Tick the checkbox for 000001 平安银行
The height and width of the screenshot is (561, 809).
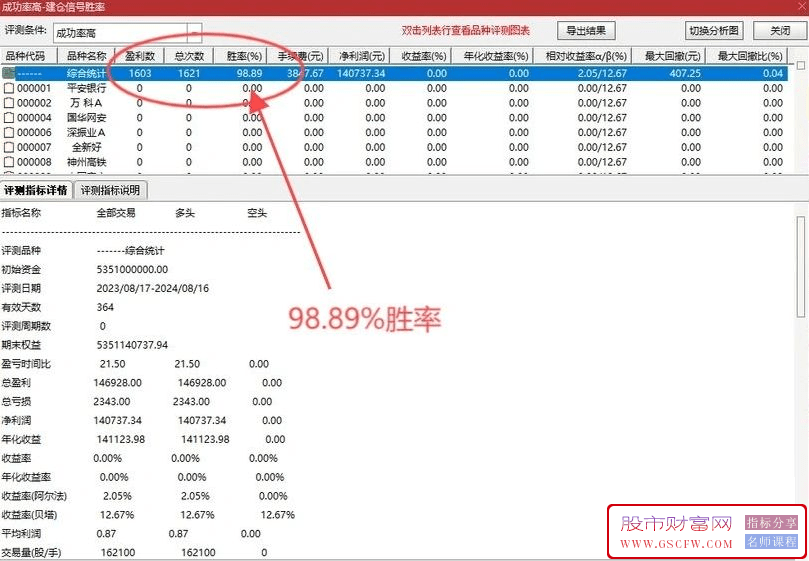pos(8,88)
